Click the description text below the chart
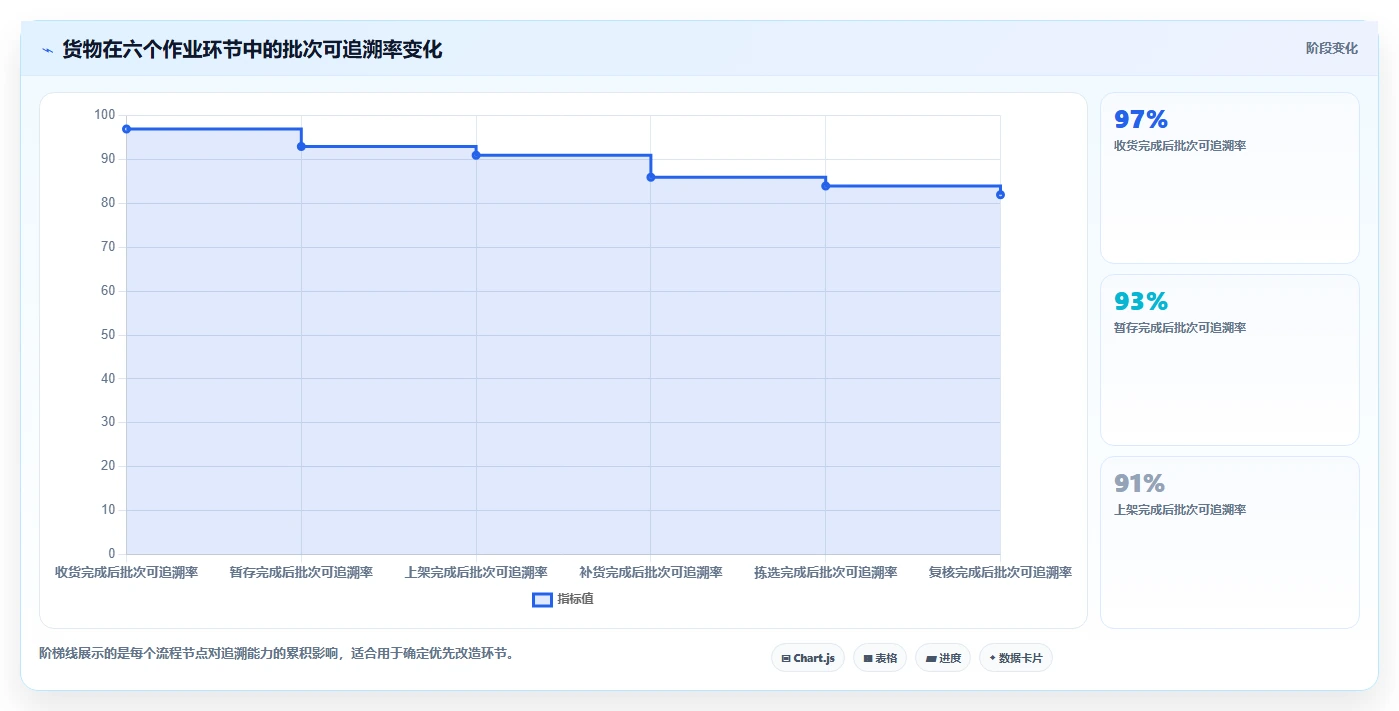This screenshot has width=1399, height=711. pyautogui.click(x=276, y=654)
